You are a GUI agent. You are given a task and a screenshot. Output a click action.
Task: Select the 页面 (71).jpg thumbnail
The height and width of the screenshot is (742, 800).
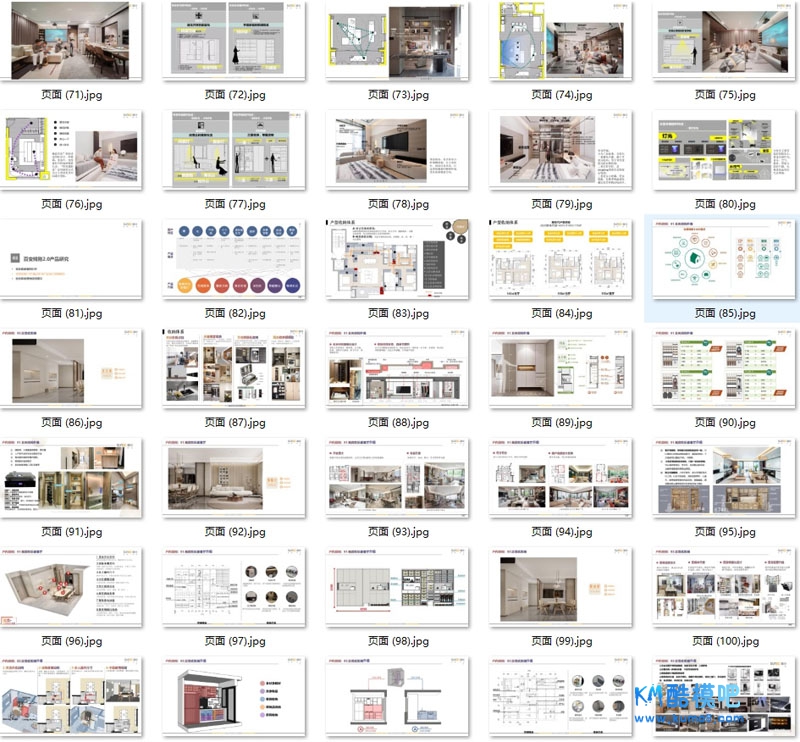(x=70, y=41)
